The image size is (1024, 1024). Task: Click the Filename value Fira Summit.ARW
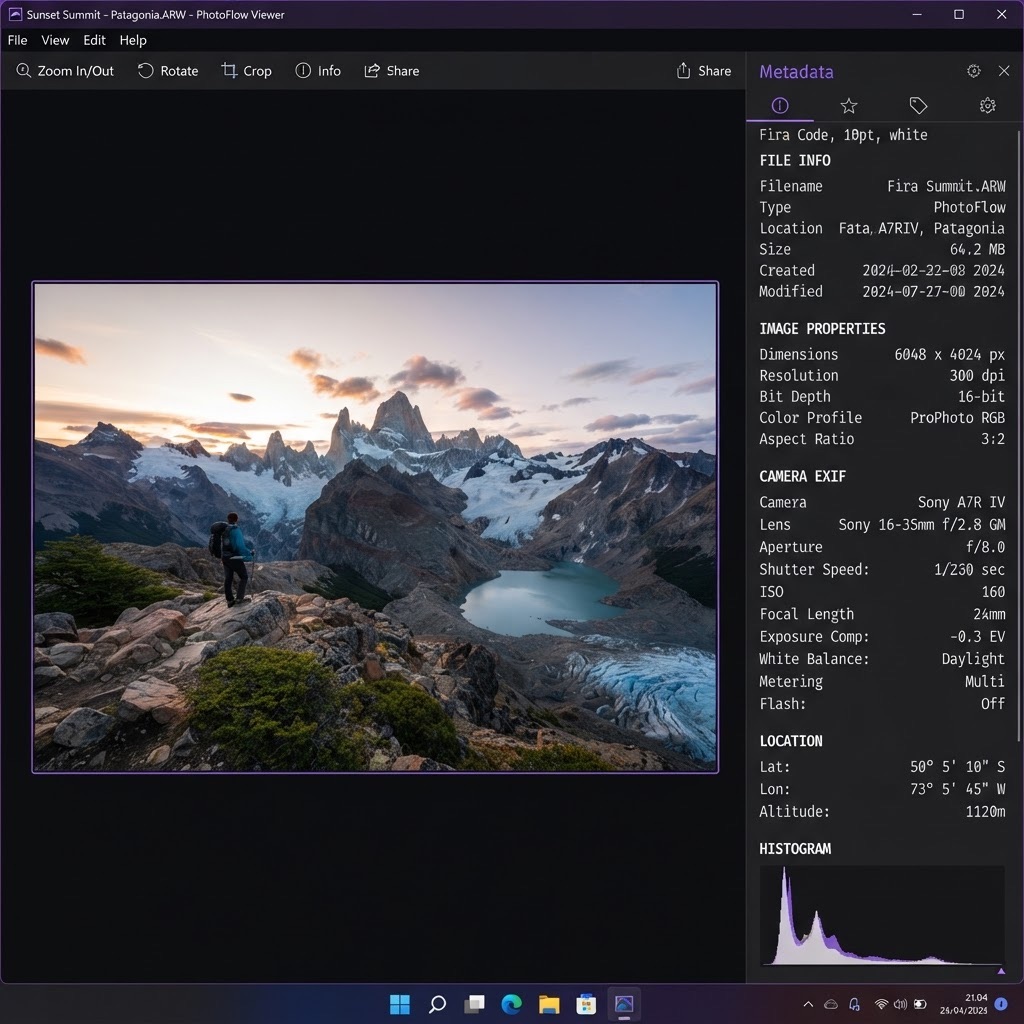click(x=946, y=186)
